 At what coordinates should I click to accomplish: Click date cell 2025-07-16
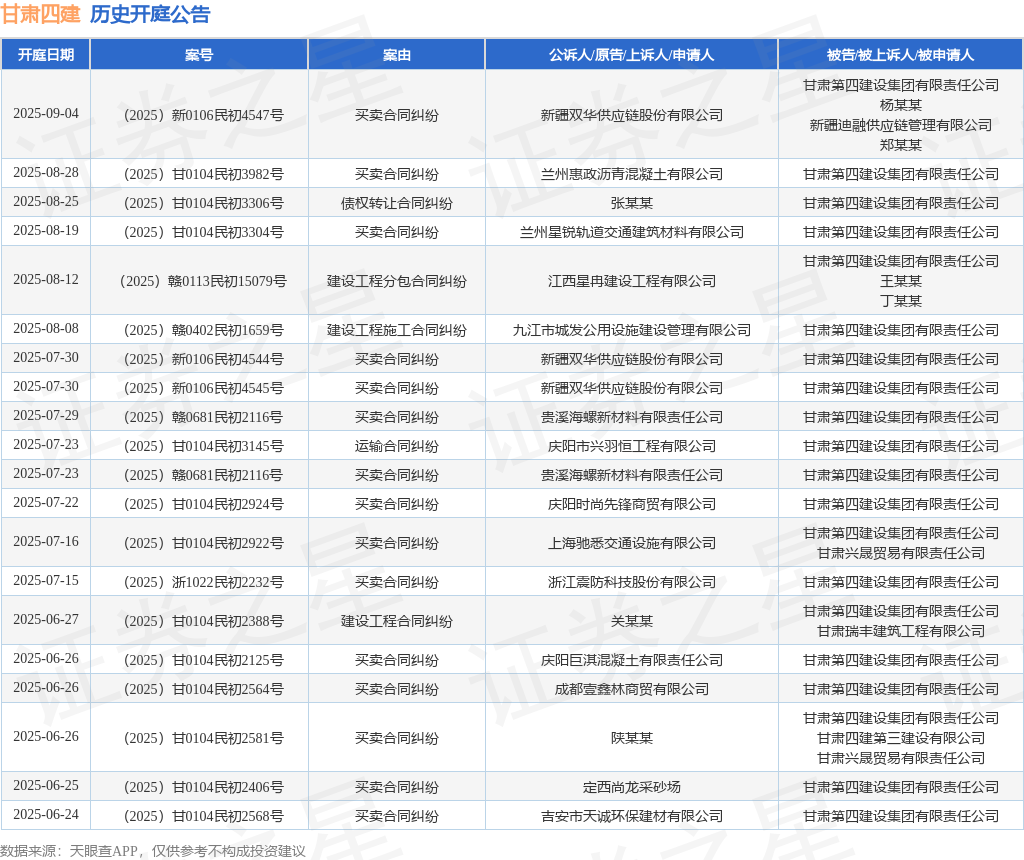point(46,542)
